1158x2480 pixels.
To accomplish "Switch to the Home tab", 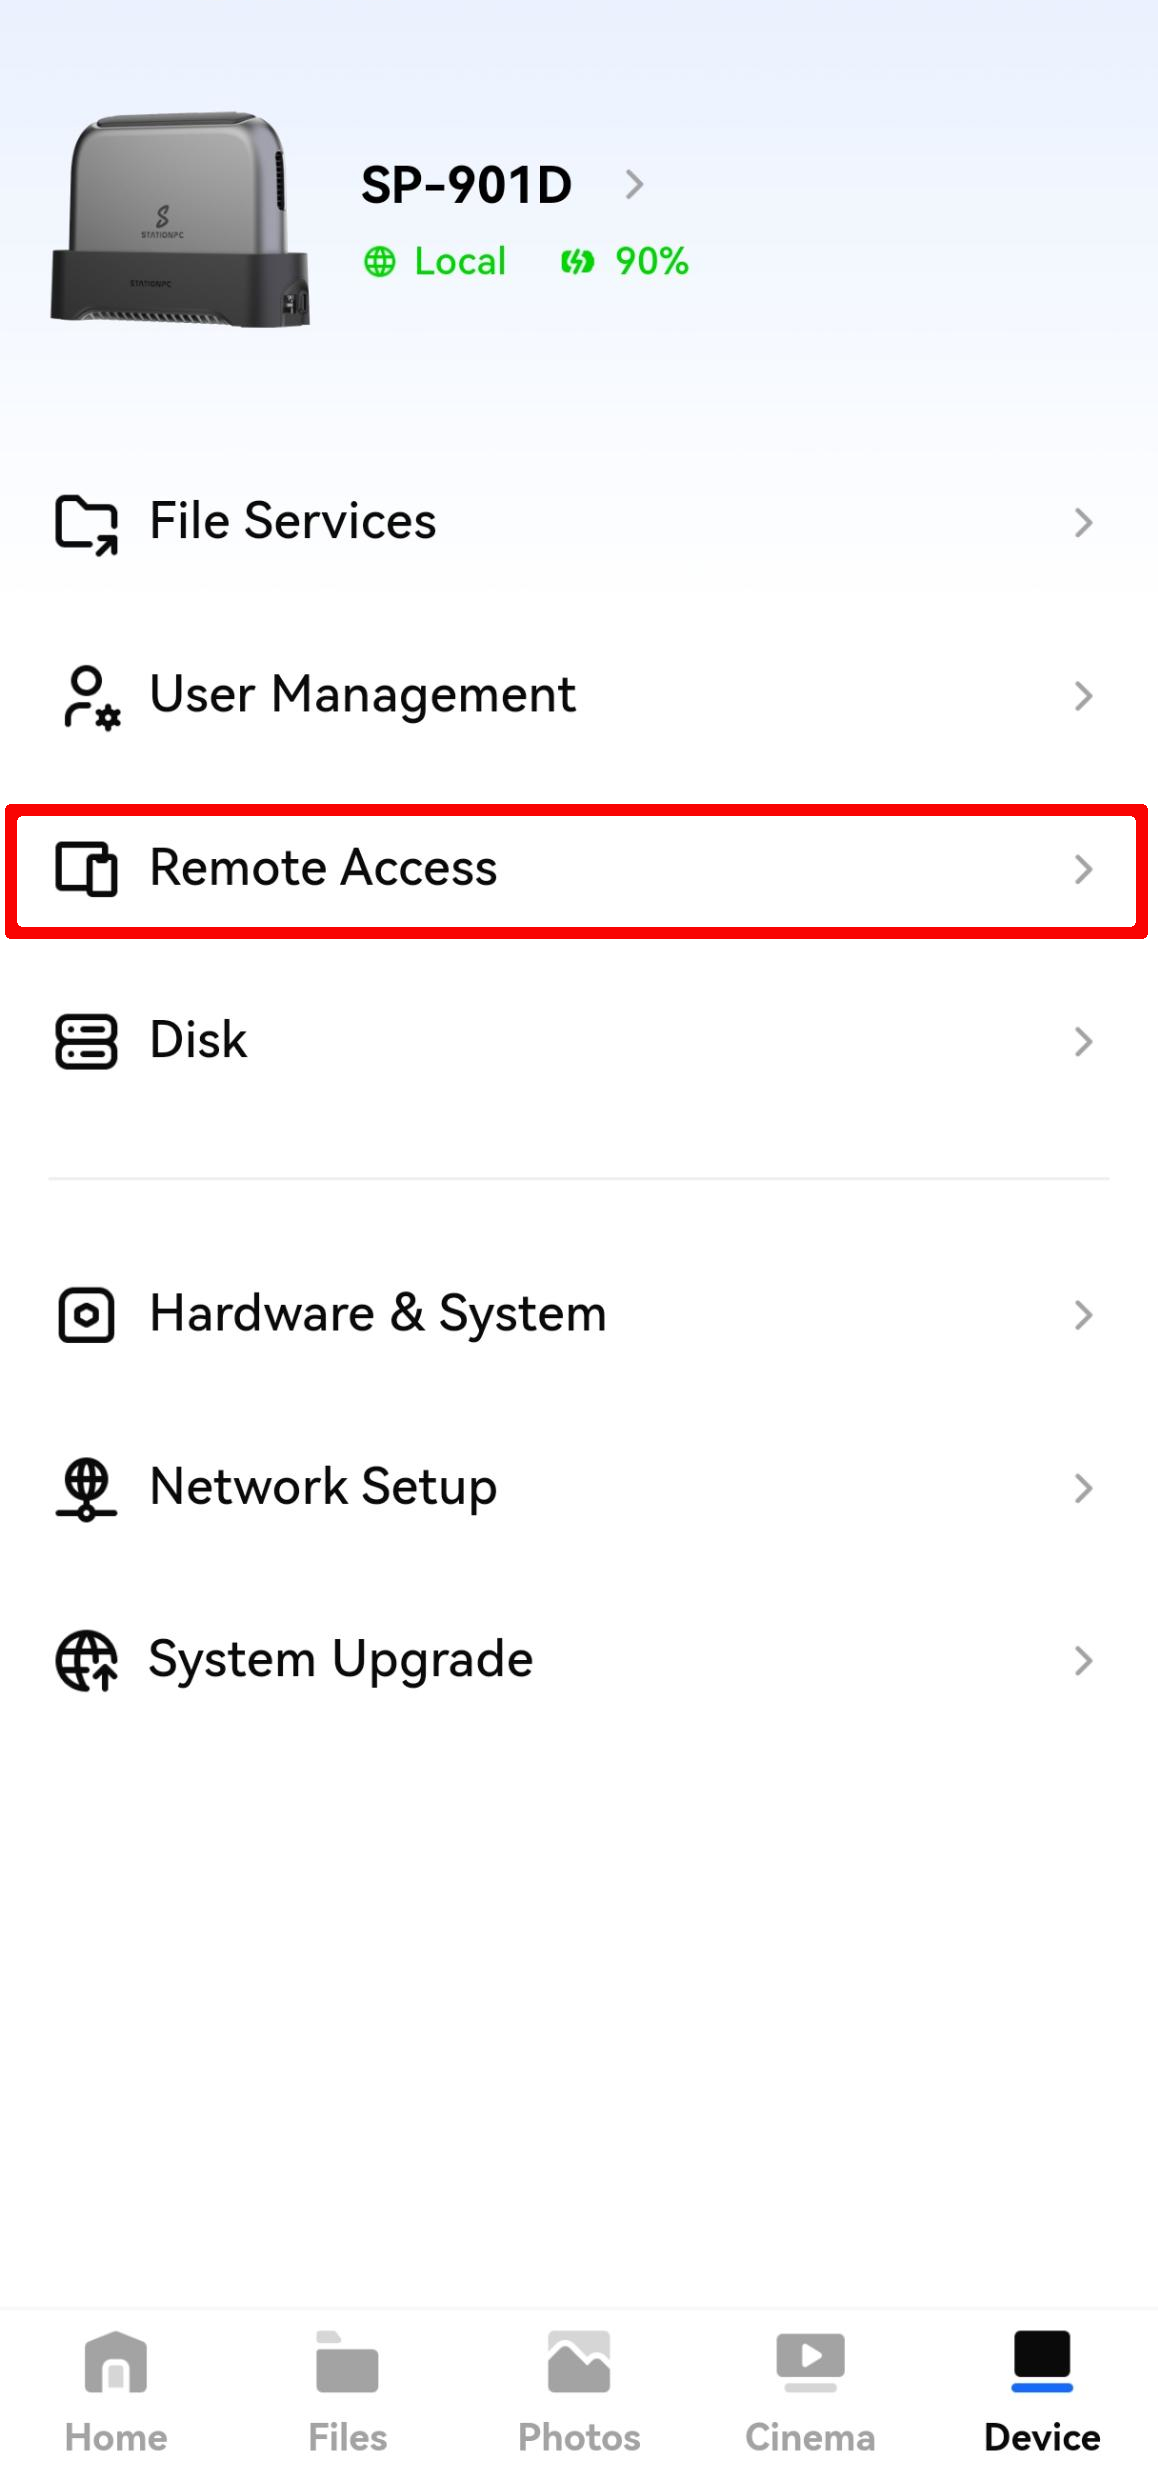I will tap(116, 2390).
